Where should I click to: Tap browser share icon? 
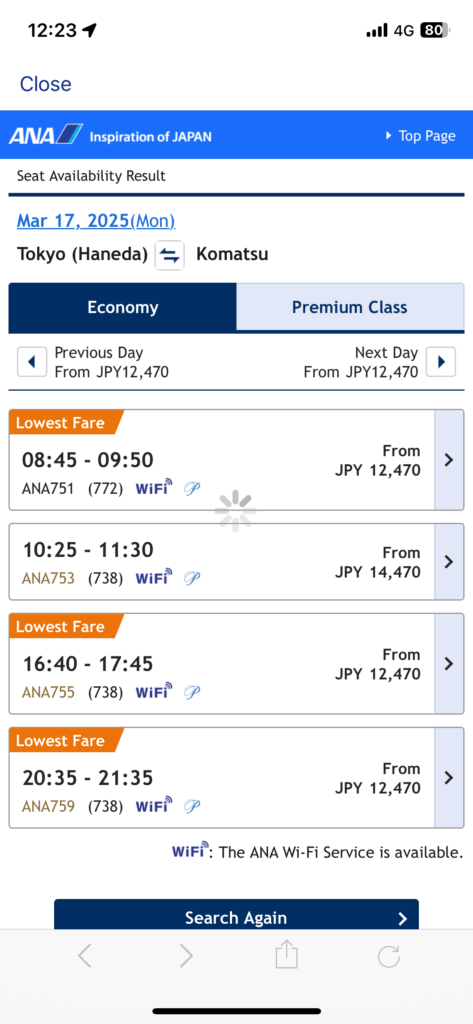click(x=286, y=957)
